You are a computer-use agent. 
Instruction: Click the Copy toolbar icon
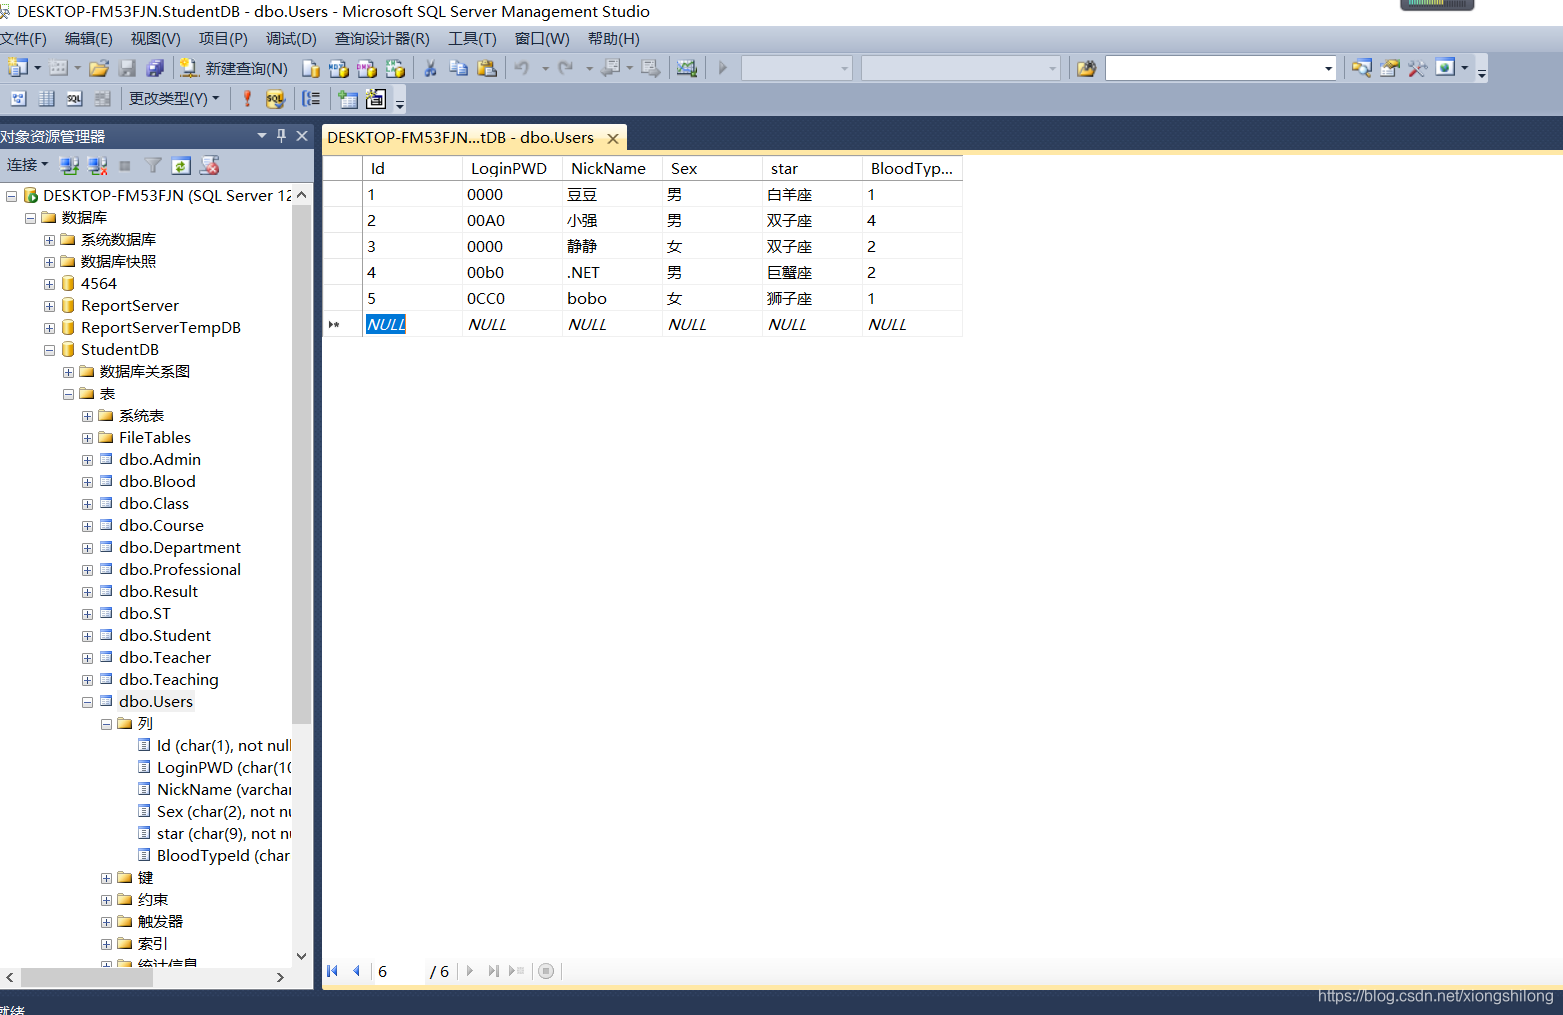click(x=458, y=68)
